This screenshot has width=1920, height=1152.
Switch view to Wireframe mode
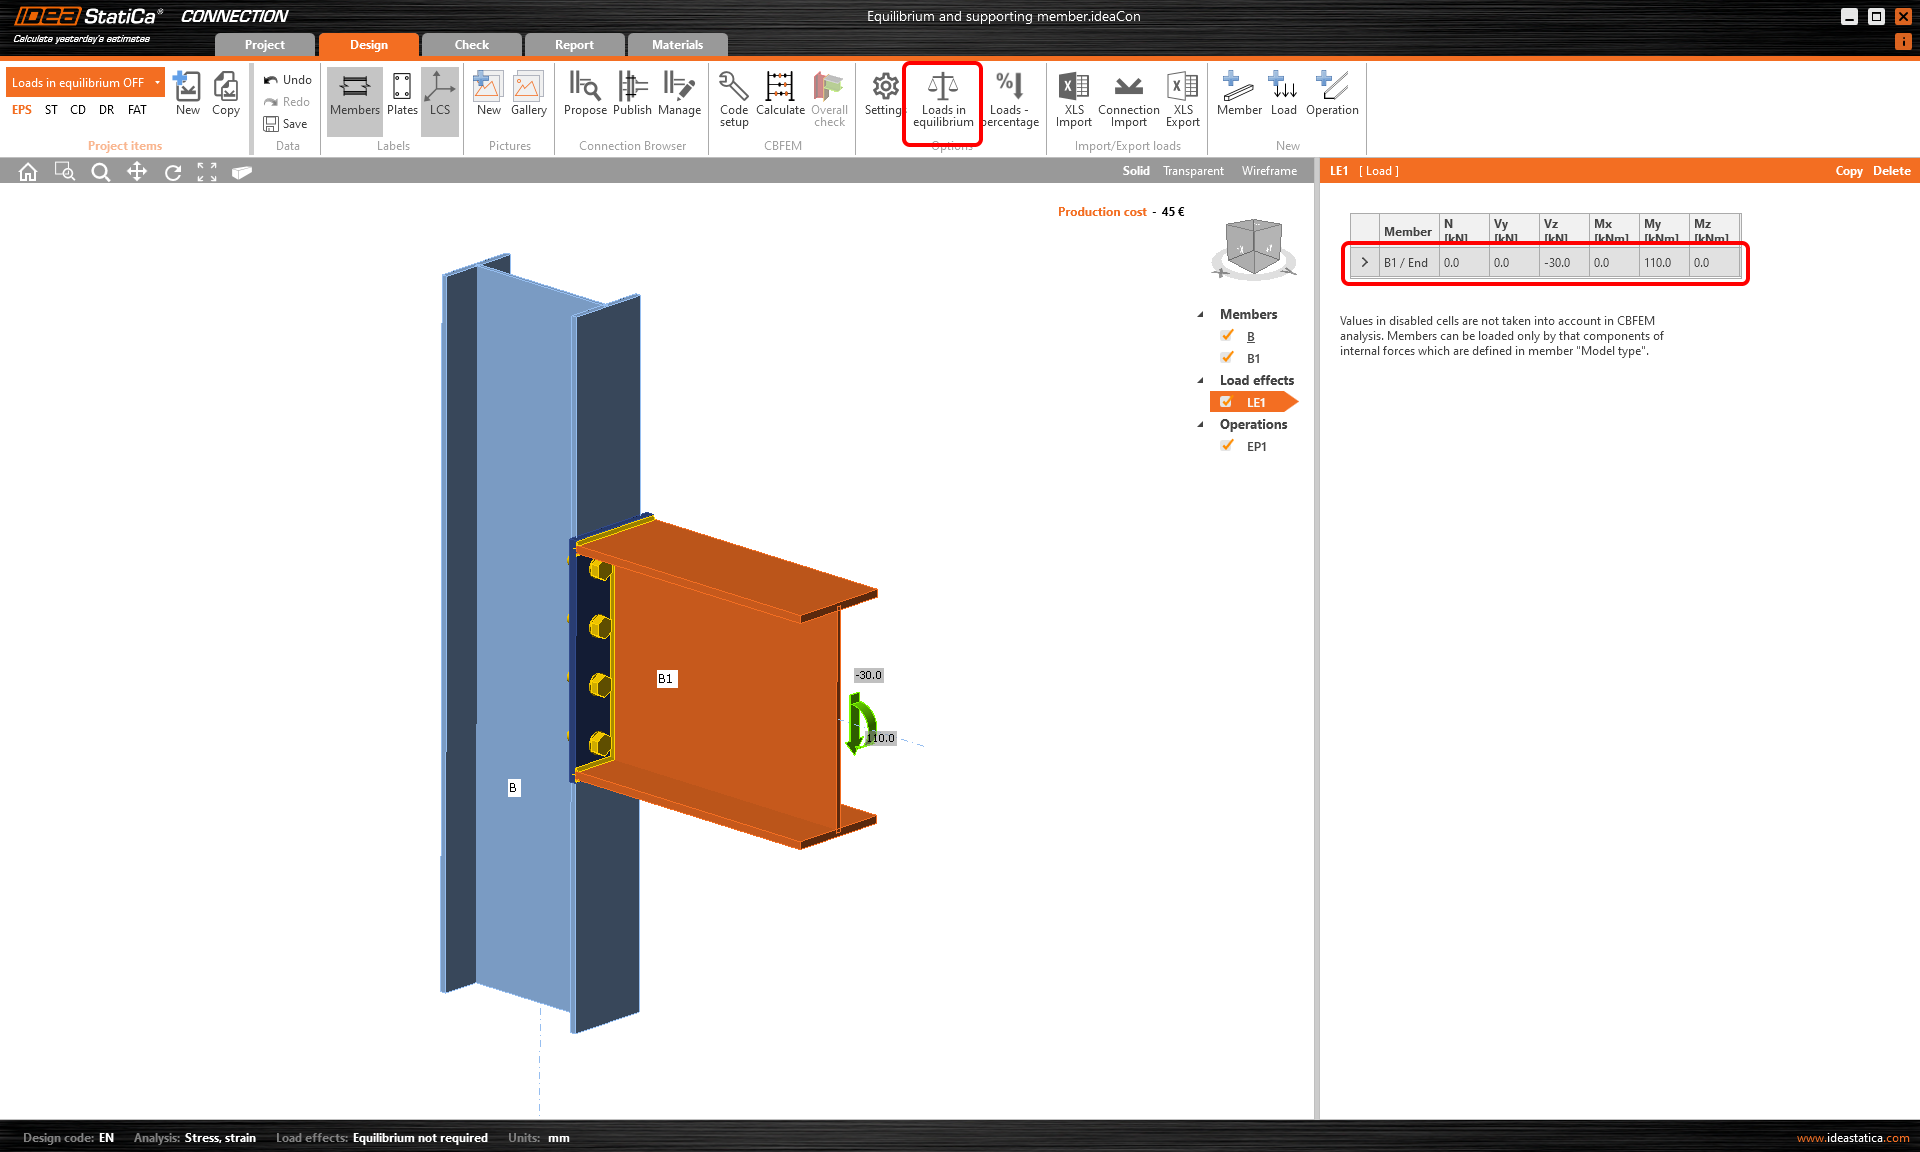click(1269, 171)
